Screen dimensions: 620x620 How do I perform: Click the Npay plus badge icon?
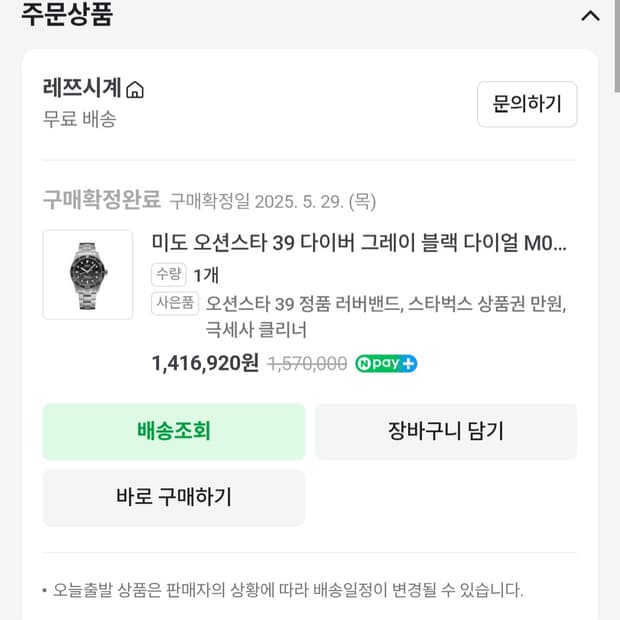[386, 363]
